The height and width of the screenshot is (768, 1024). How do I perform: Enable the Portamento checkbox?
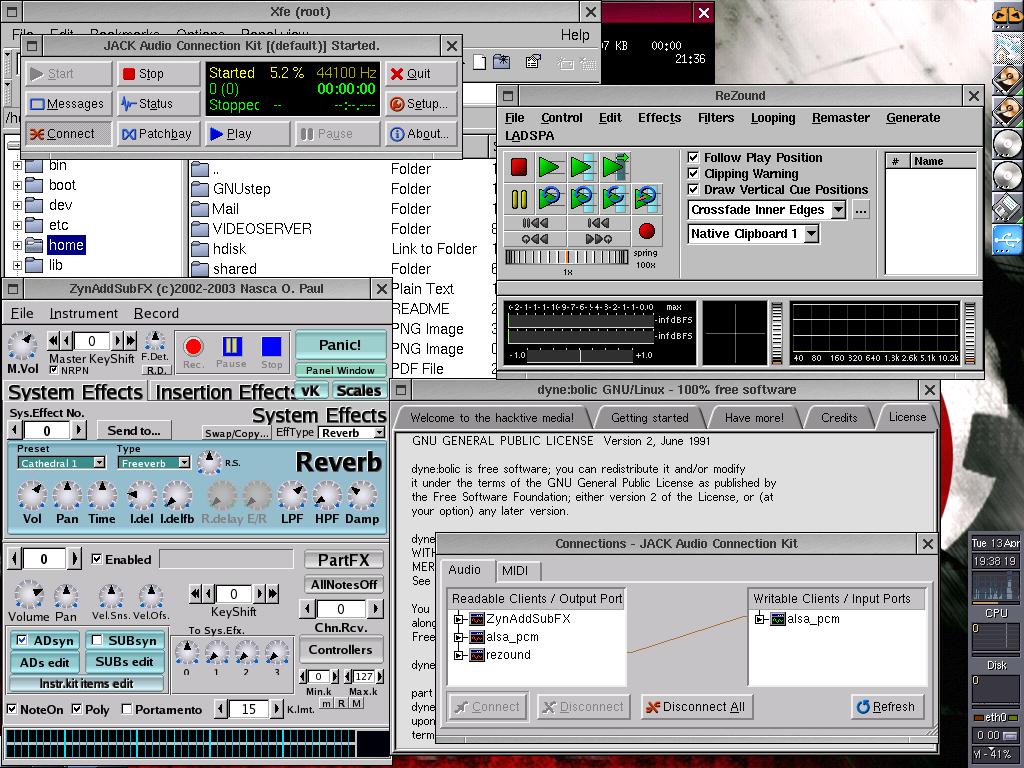[x=127, y=709]
